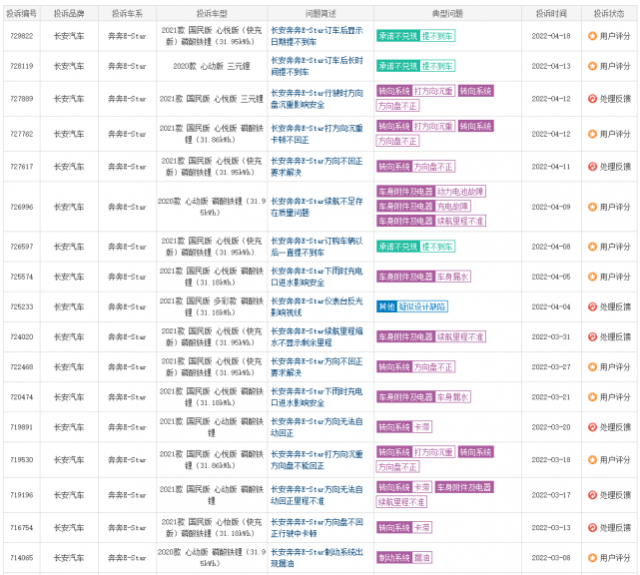Open complaint 719891 problem description link

(317, 427)
